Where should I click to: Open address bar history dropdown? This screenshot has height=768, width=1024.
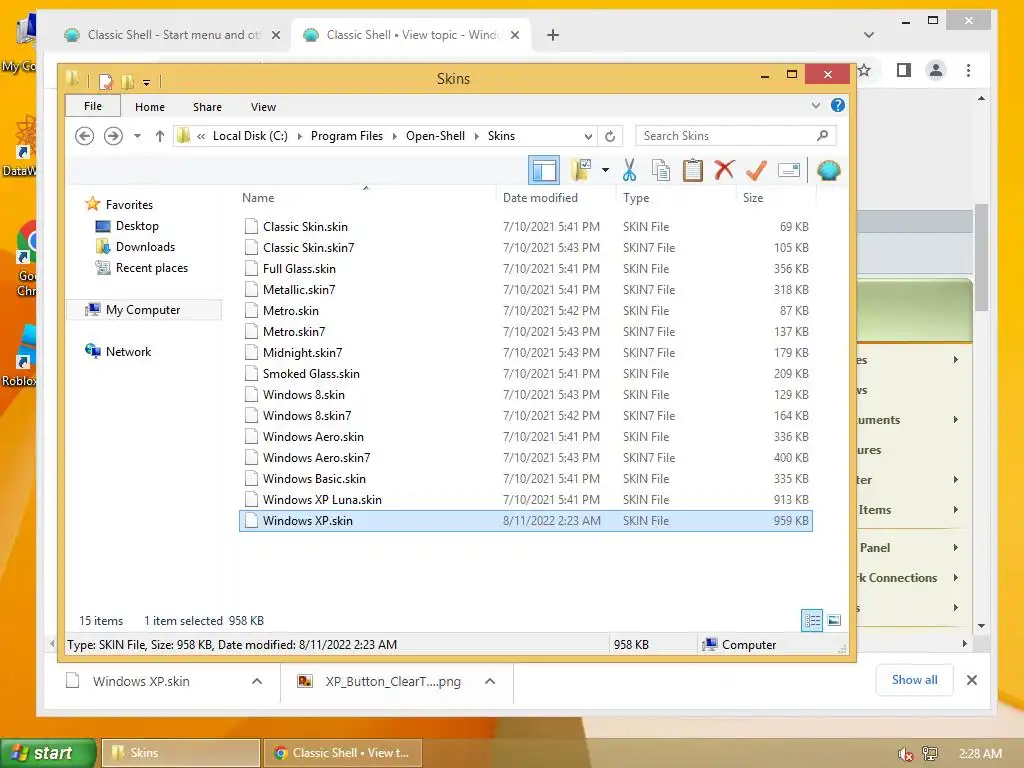click(588, 136)
